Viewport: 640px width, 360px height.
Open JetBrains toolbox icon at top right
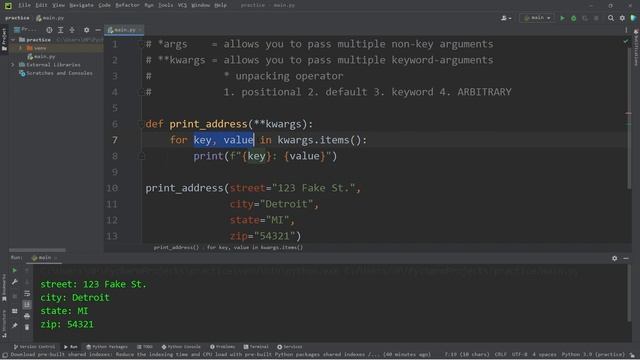[x=633, y=18]
